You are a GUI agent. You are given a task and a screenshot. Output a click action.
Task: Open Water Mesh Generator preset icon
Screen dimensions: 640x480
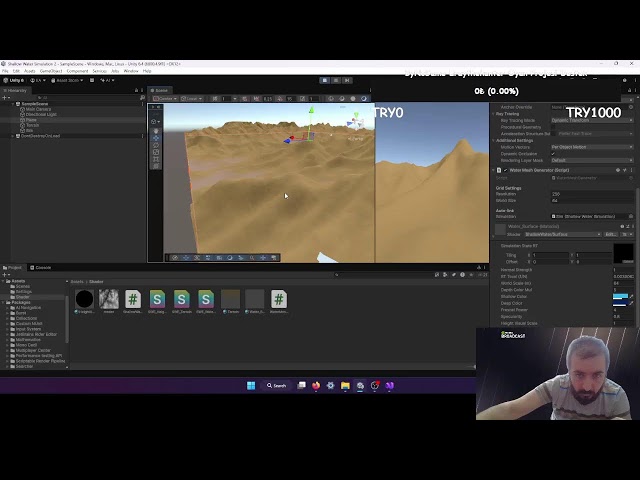(x=624, y=170)
